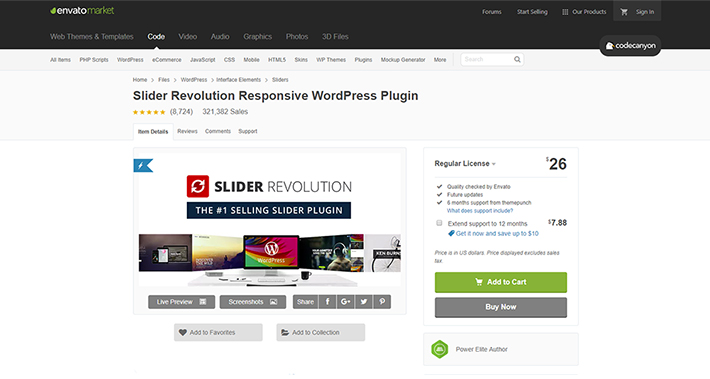
Task: Click the Slider Revolution preview image
Action: coord(269,220)
